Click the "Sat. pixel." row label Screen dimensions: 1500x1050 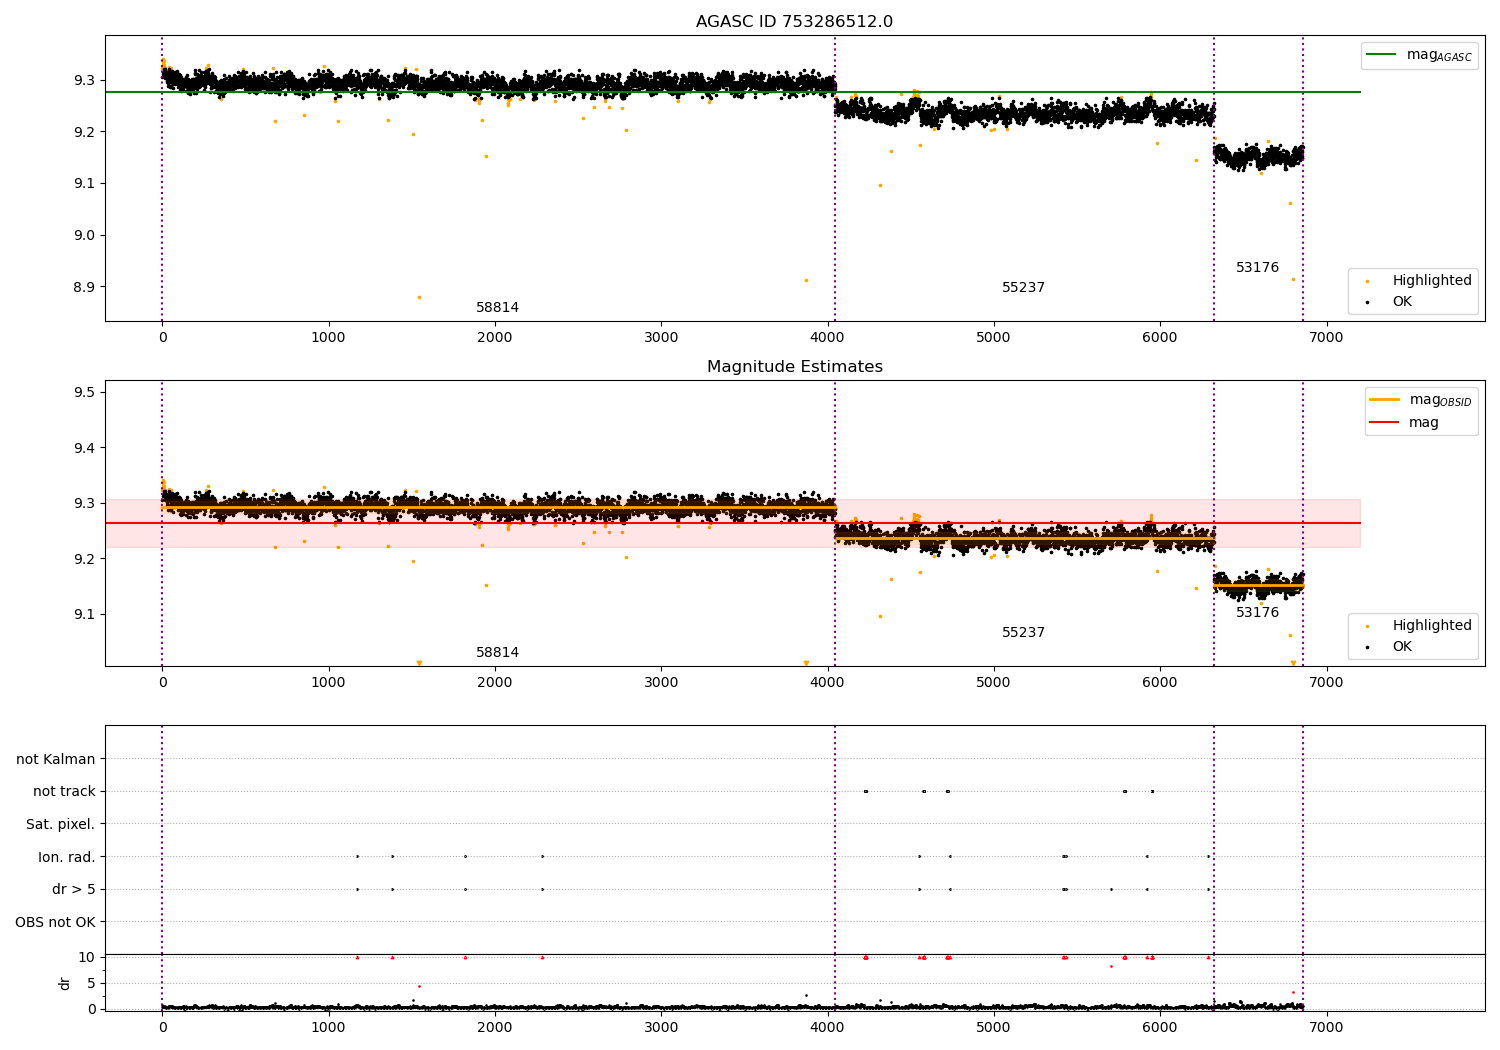(x=60, y=824)
